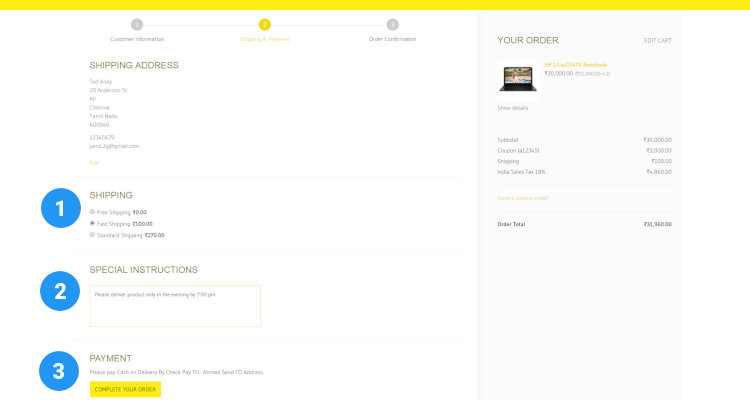Click the gray step 3 circle icon
This screenshot has width=750, height=400.
click(x=392, y=24)
